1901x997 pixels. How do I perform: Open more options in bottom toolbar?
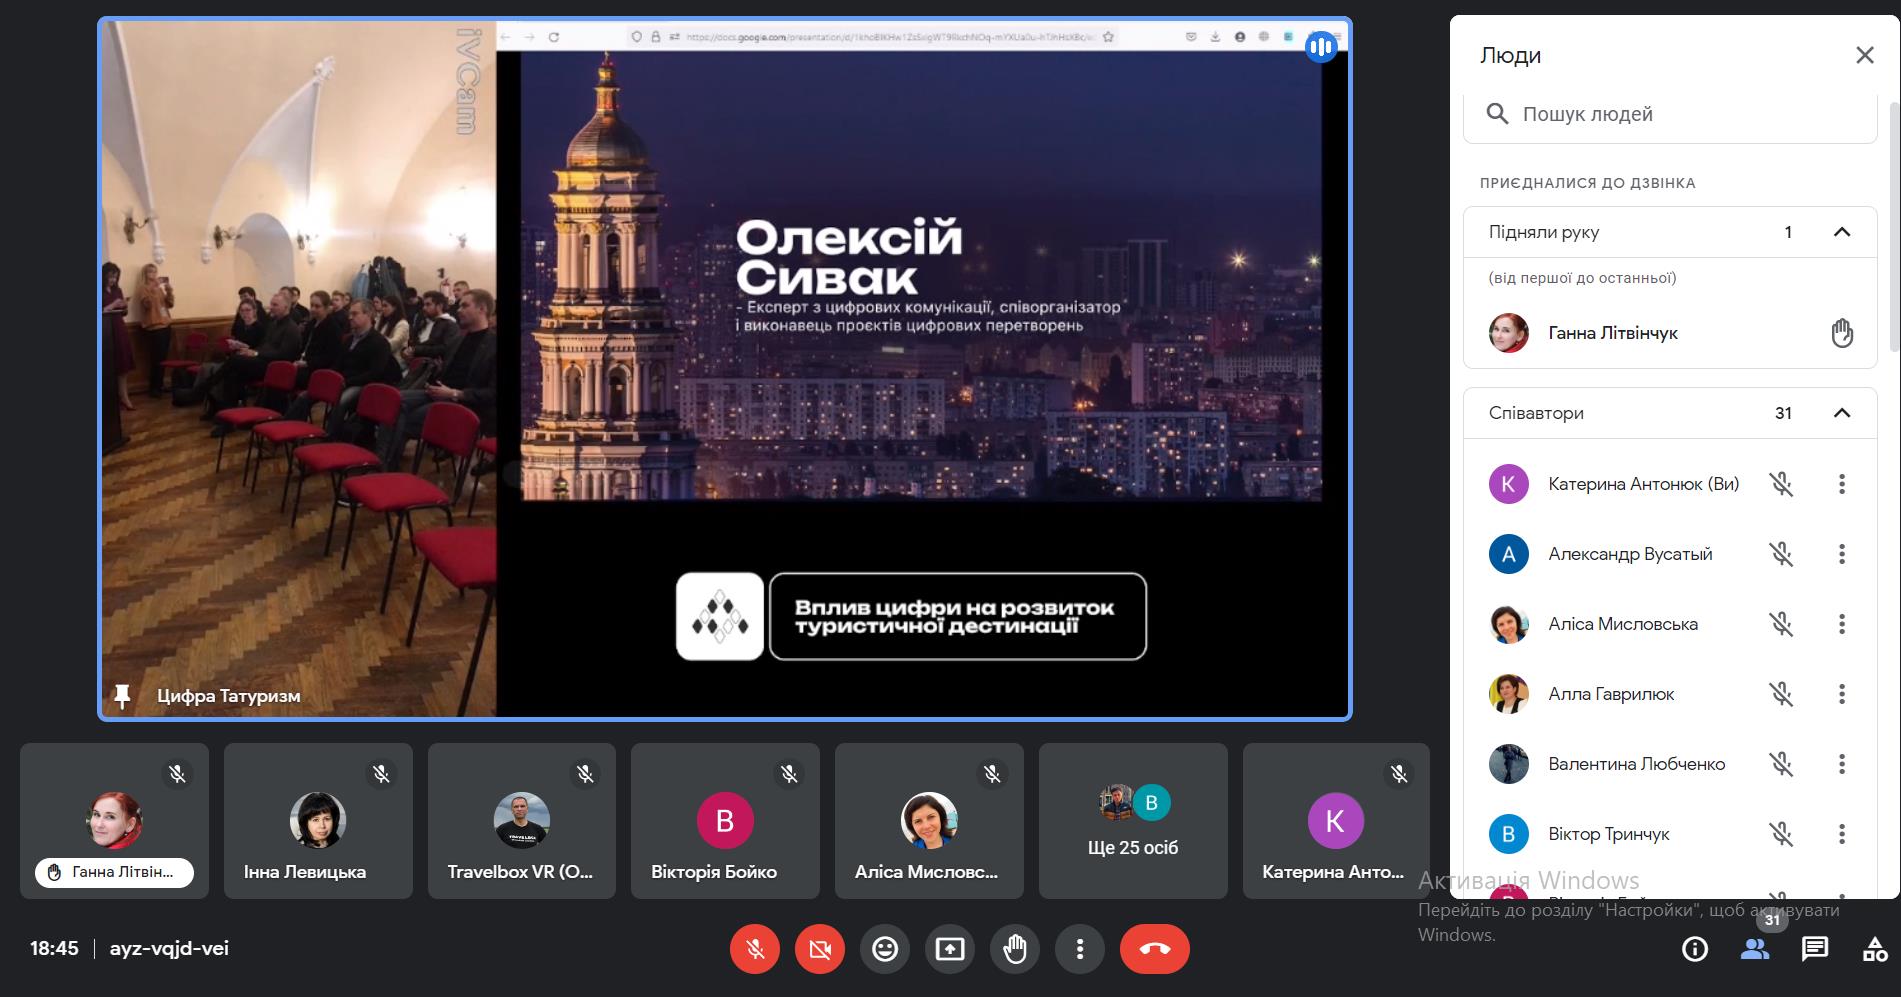pos(1079,949)
